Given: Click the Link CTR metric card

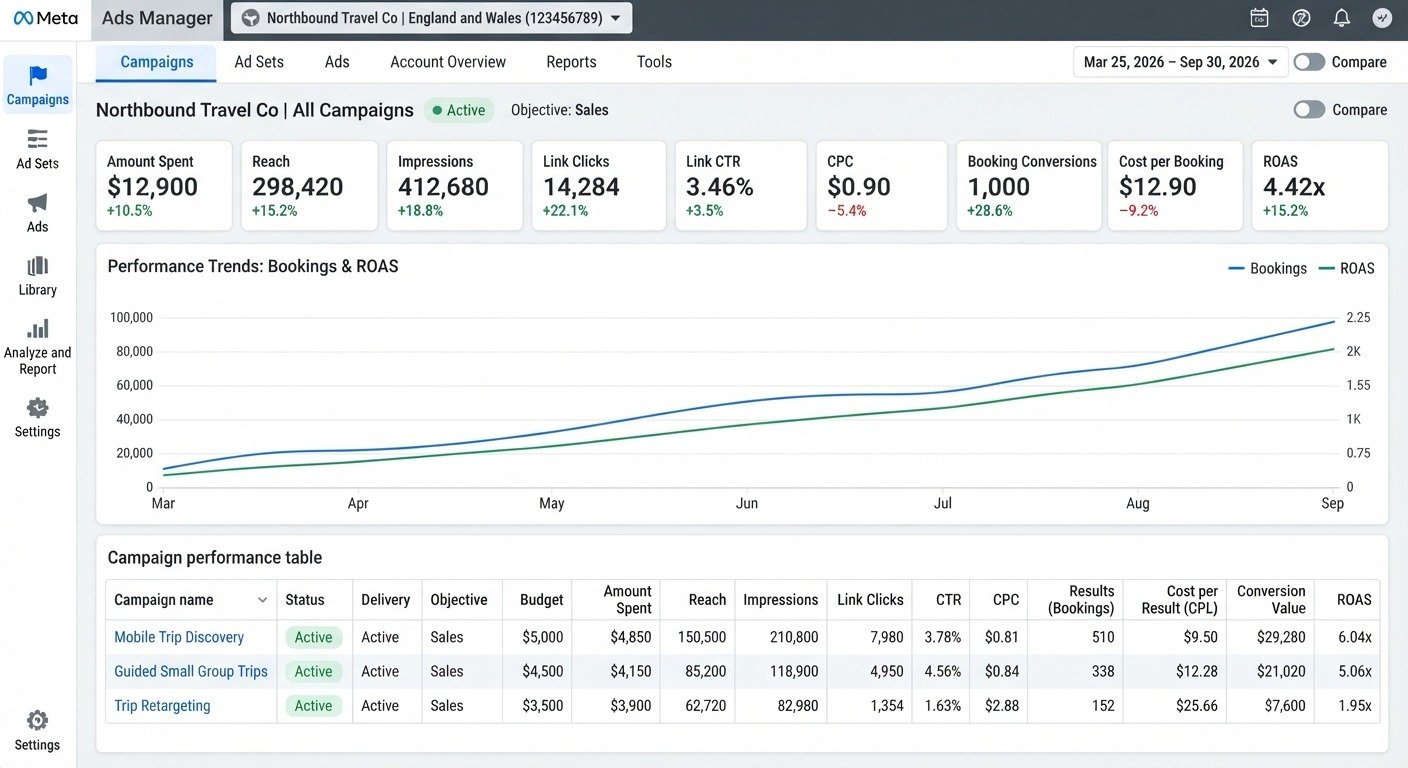Looking at the screenshot, I should click(741, 186).
